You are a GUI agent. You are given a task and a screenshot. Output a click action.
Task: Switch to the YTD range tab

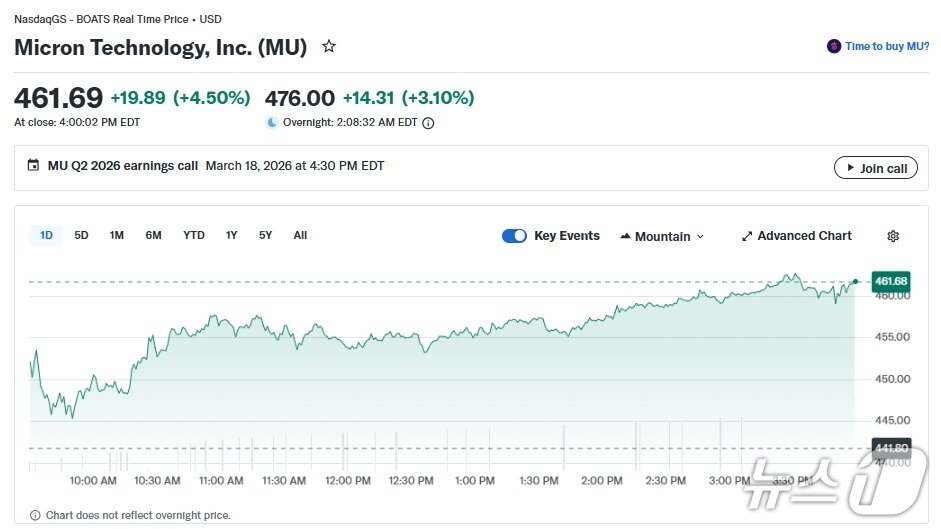[194, 235]
